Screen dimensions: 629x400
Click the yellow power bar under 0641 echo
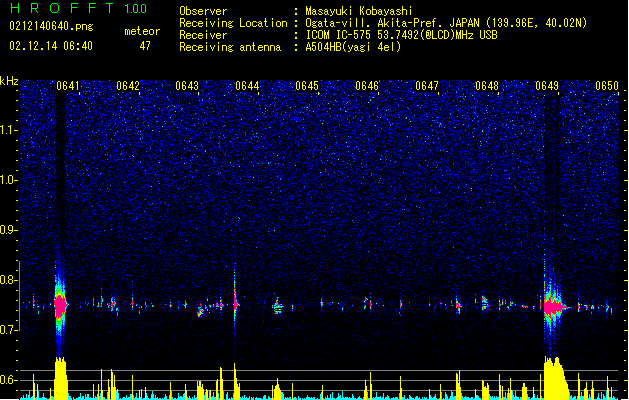(x=61, y=378)
